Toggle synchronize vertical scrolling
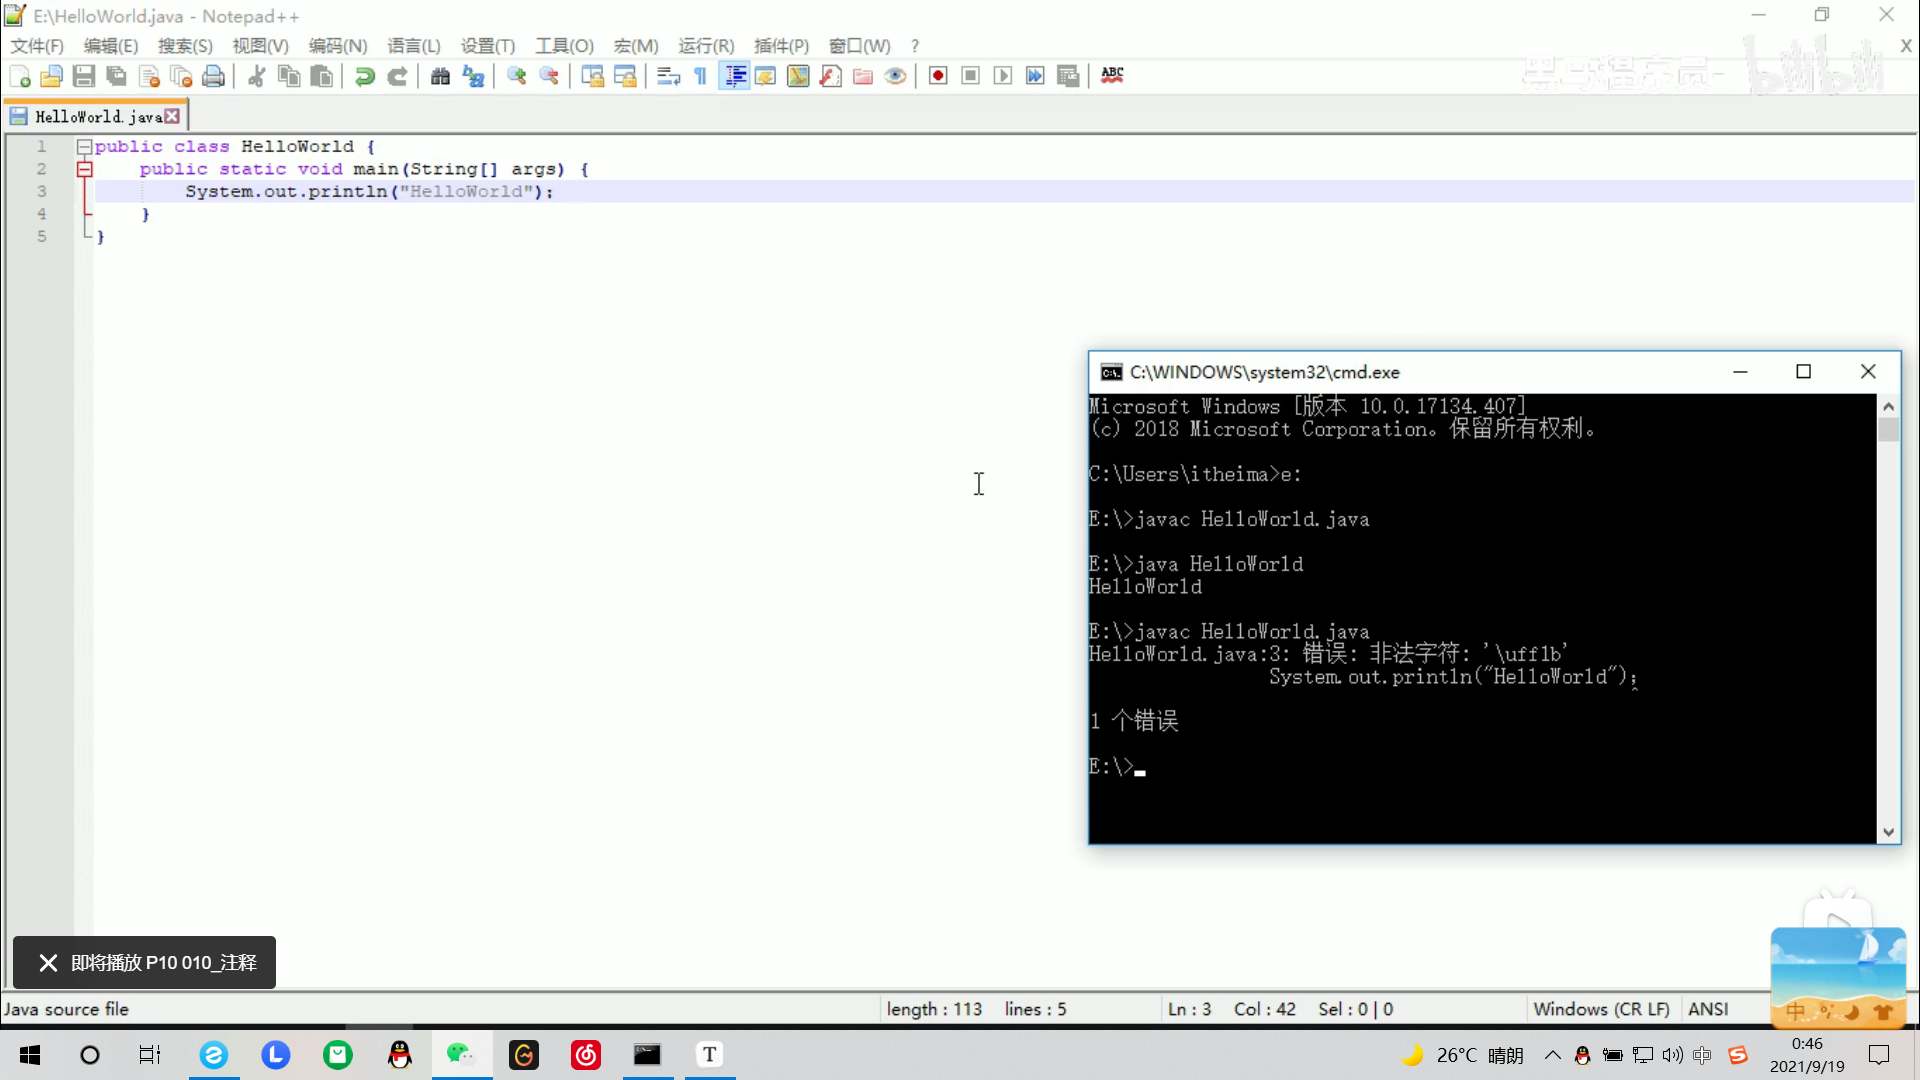The width and height of the screenshot is (1920, 1080). click(592, 76)
